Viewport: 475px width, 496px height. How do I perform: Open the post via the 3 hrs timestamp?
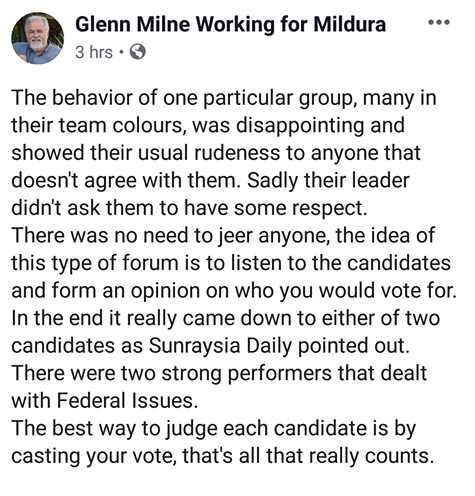(94, 52)
